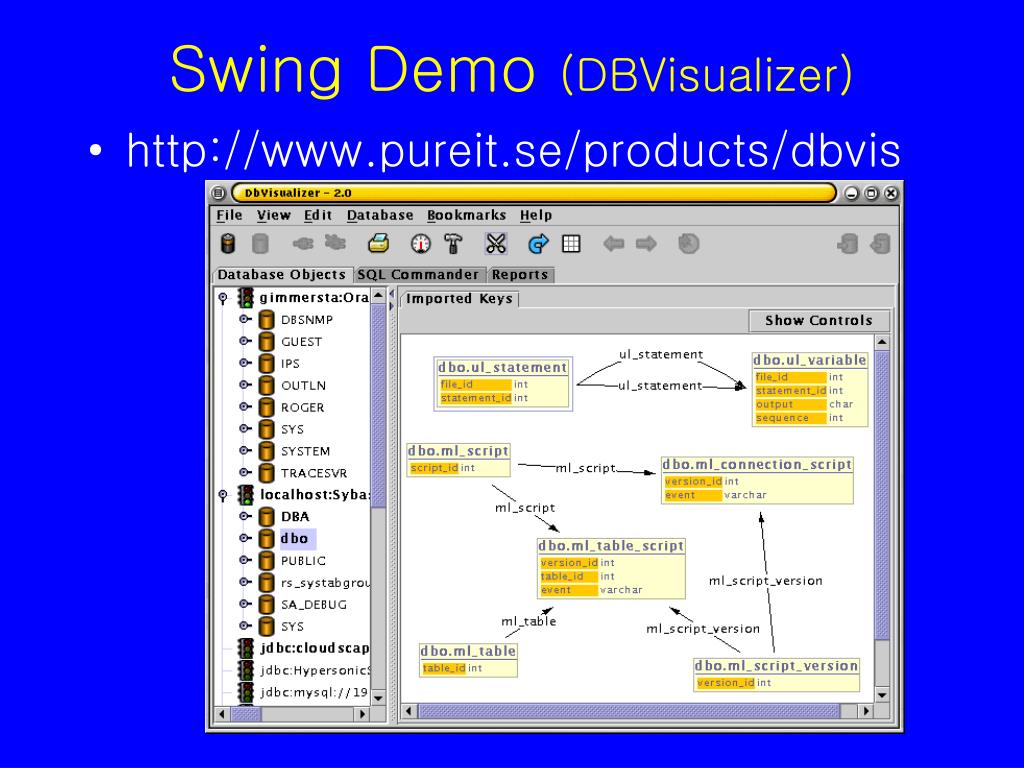Switch to the SQL Commander tab
The width and height of the screenshot is (1024, 768).
click(418, 275)
